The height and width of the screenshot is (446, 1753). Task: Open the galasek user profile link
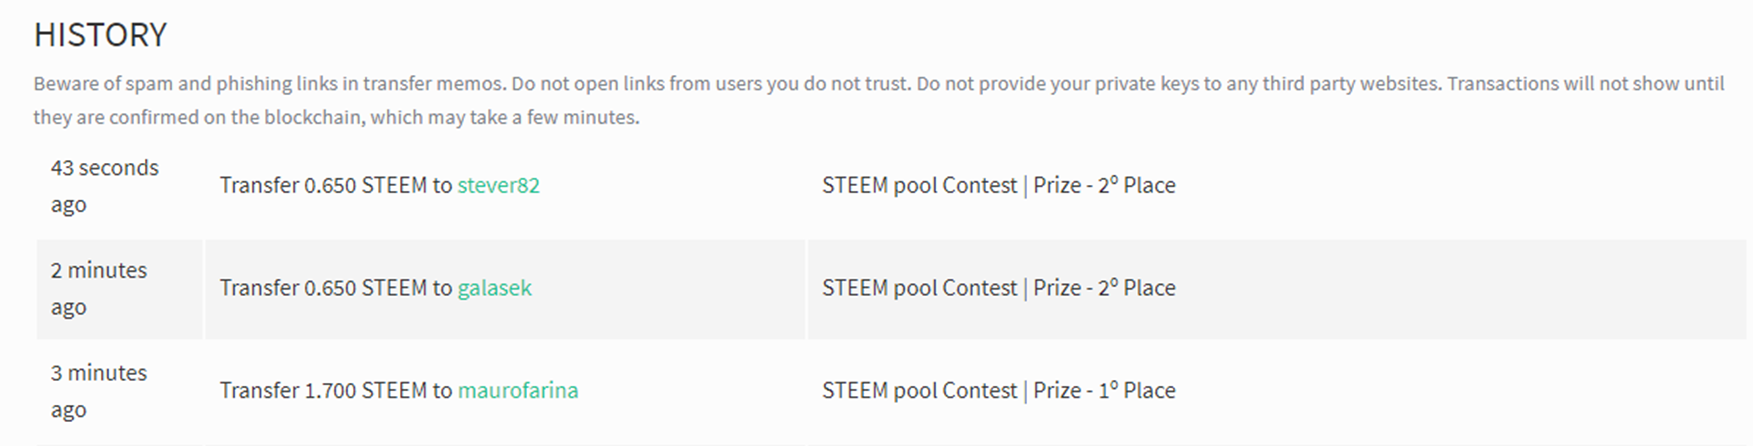[494, 288]
